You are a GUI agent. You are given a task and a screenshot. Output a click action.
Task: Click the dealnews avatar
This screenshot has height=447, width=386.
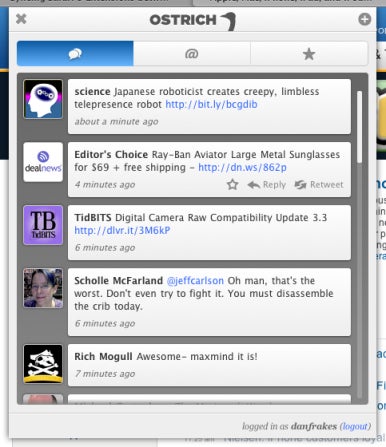pos(43,162)
